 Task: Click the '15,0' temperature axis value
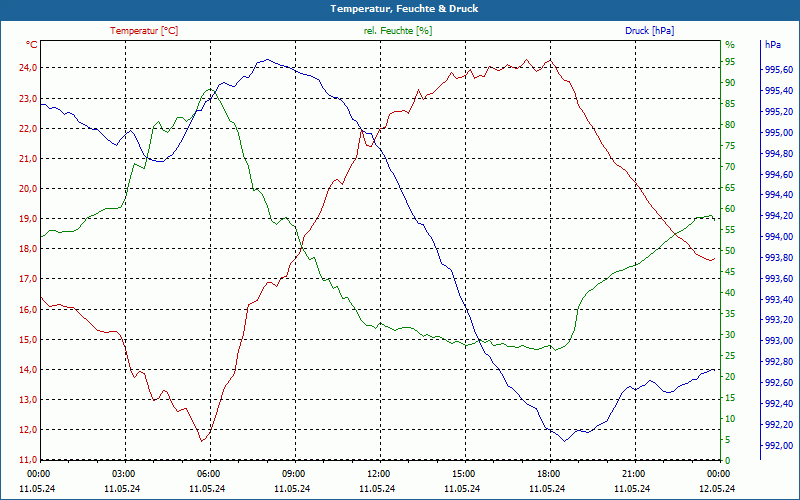click(28, 340)
